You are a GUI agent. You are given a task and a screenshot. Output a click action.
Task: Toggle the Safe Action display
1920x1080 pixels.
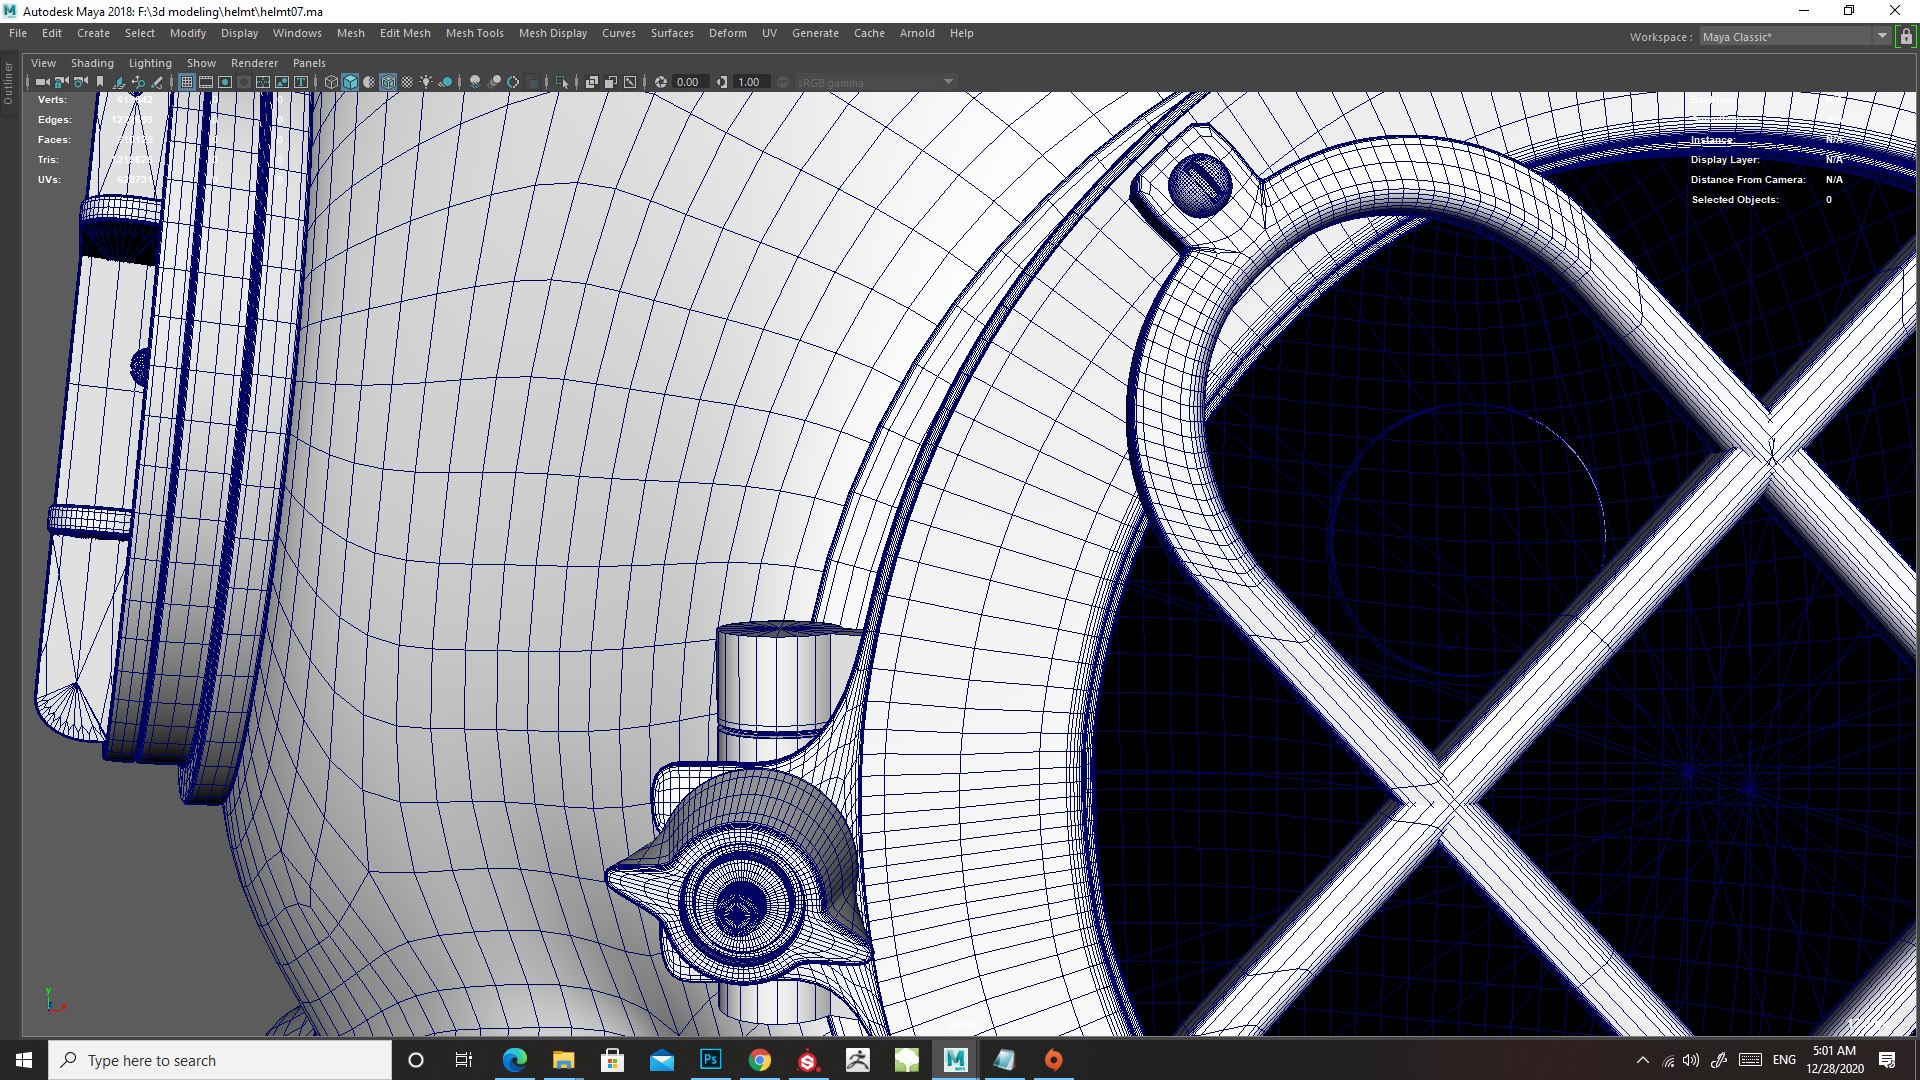coord(282,82)
